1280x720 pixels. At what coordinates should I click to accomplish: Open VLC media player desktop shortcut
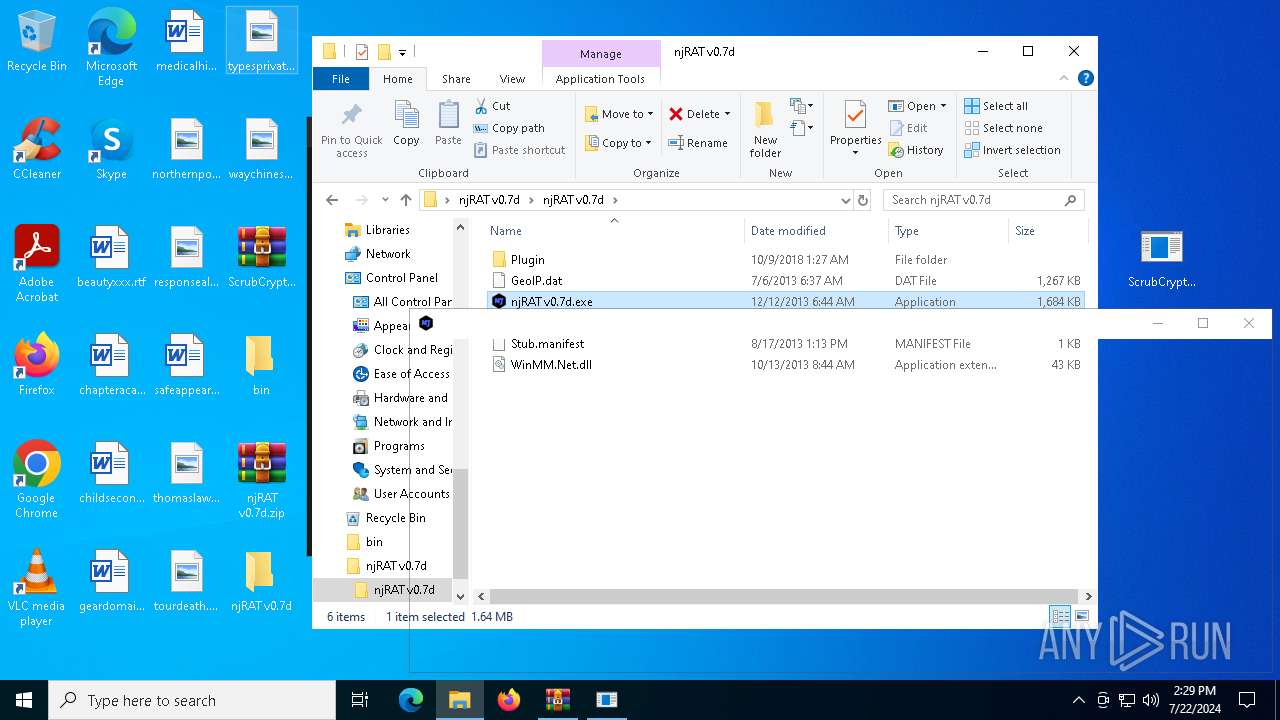pos(37,588)
